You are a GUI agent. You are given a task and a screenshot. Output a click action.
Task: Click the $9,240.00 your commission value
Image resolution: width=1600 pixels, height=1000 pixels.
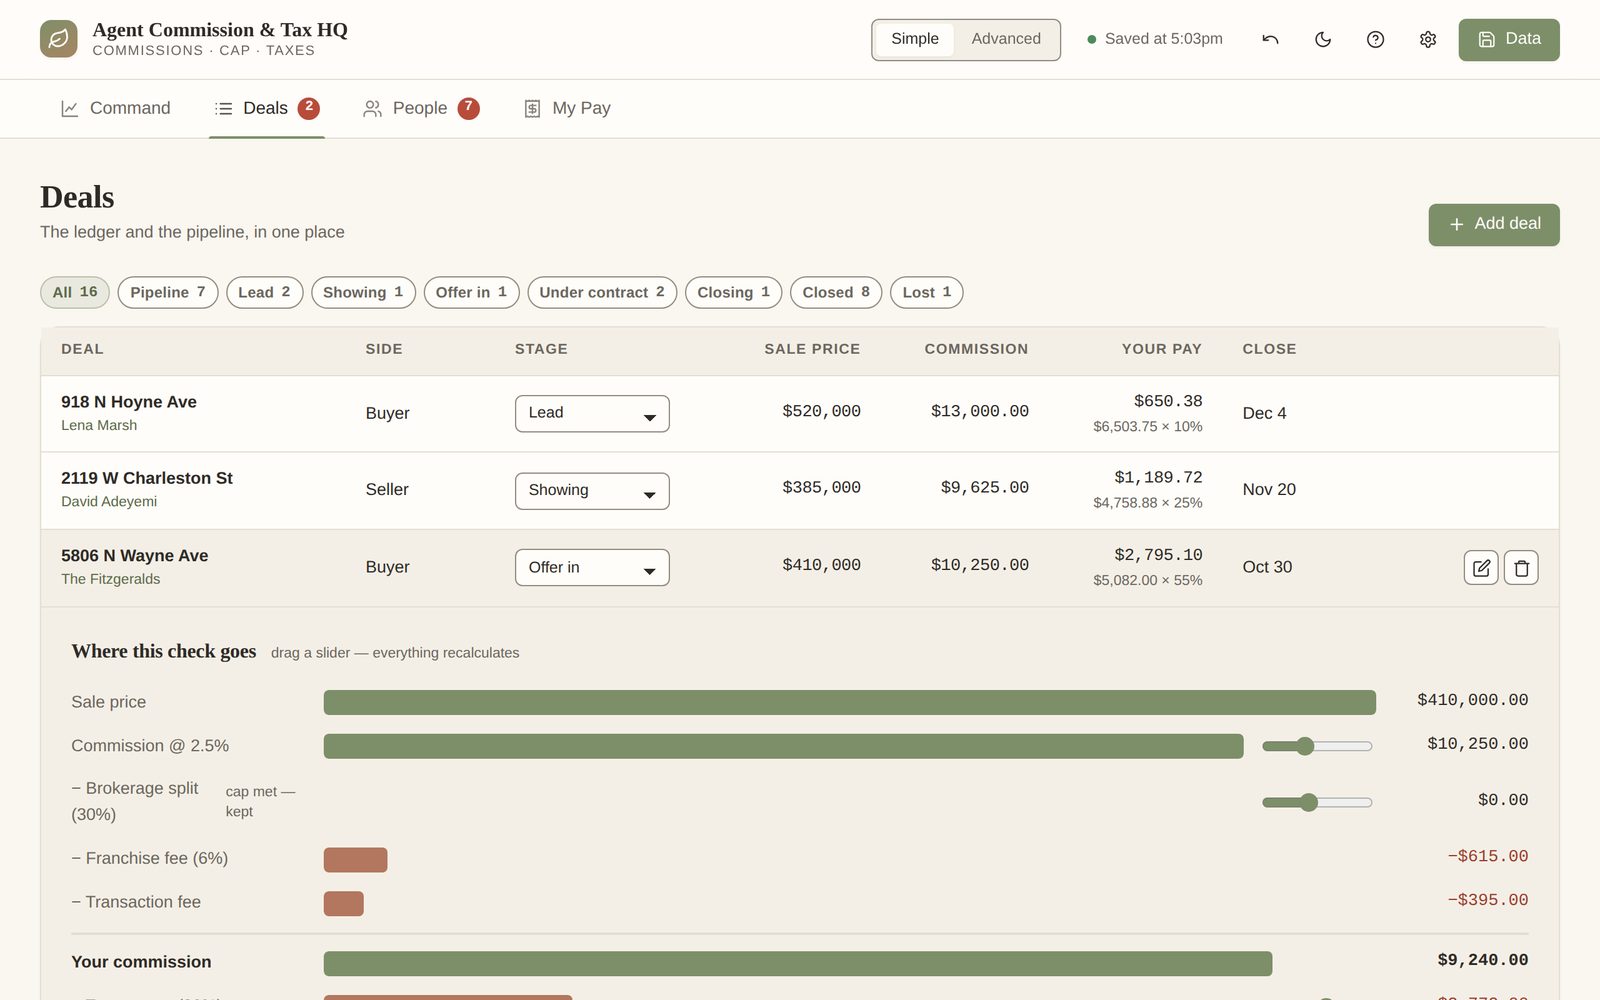pyautogui.click(x=1483, y=960)
